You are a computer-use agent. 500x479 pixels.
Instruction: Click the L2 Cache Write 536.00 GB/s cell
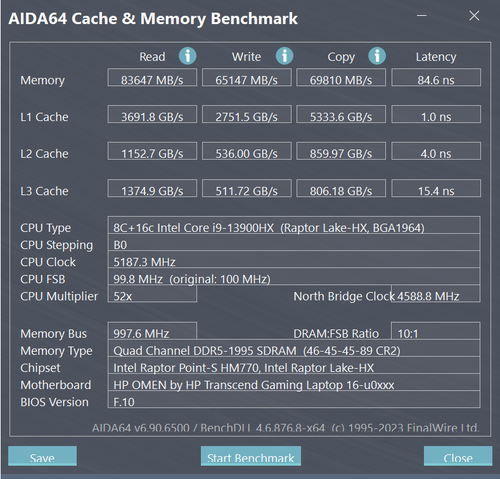click(x=247, y=151)
